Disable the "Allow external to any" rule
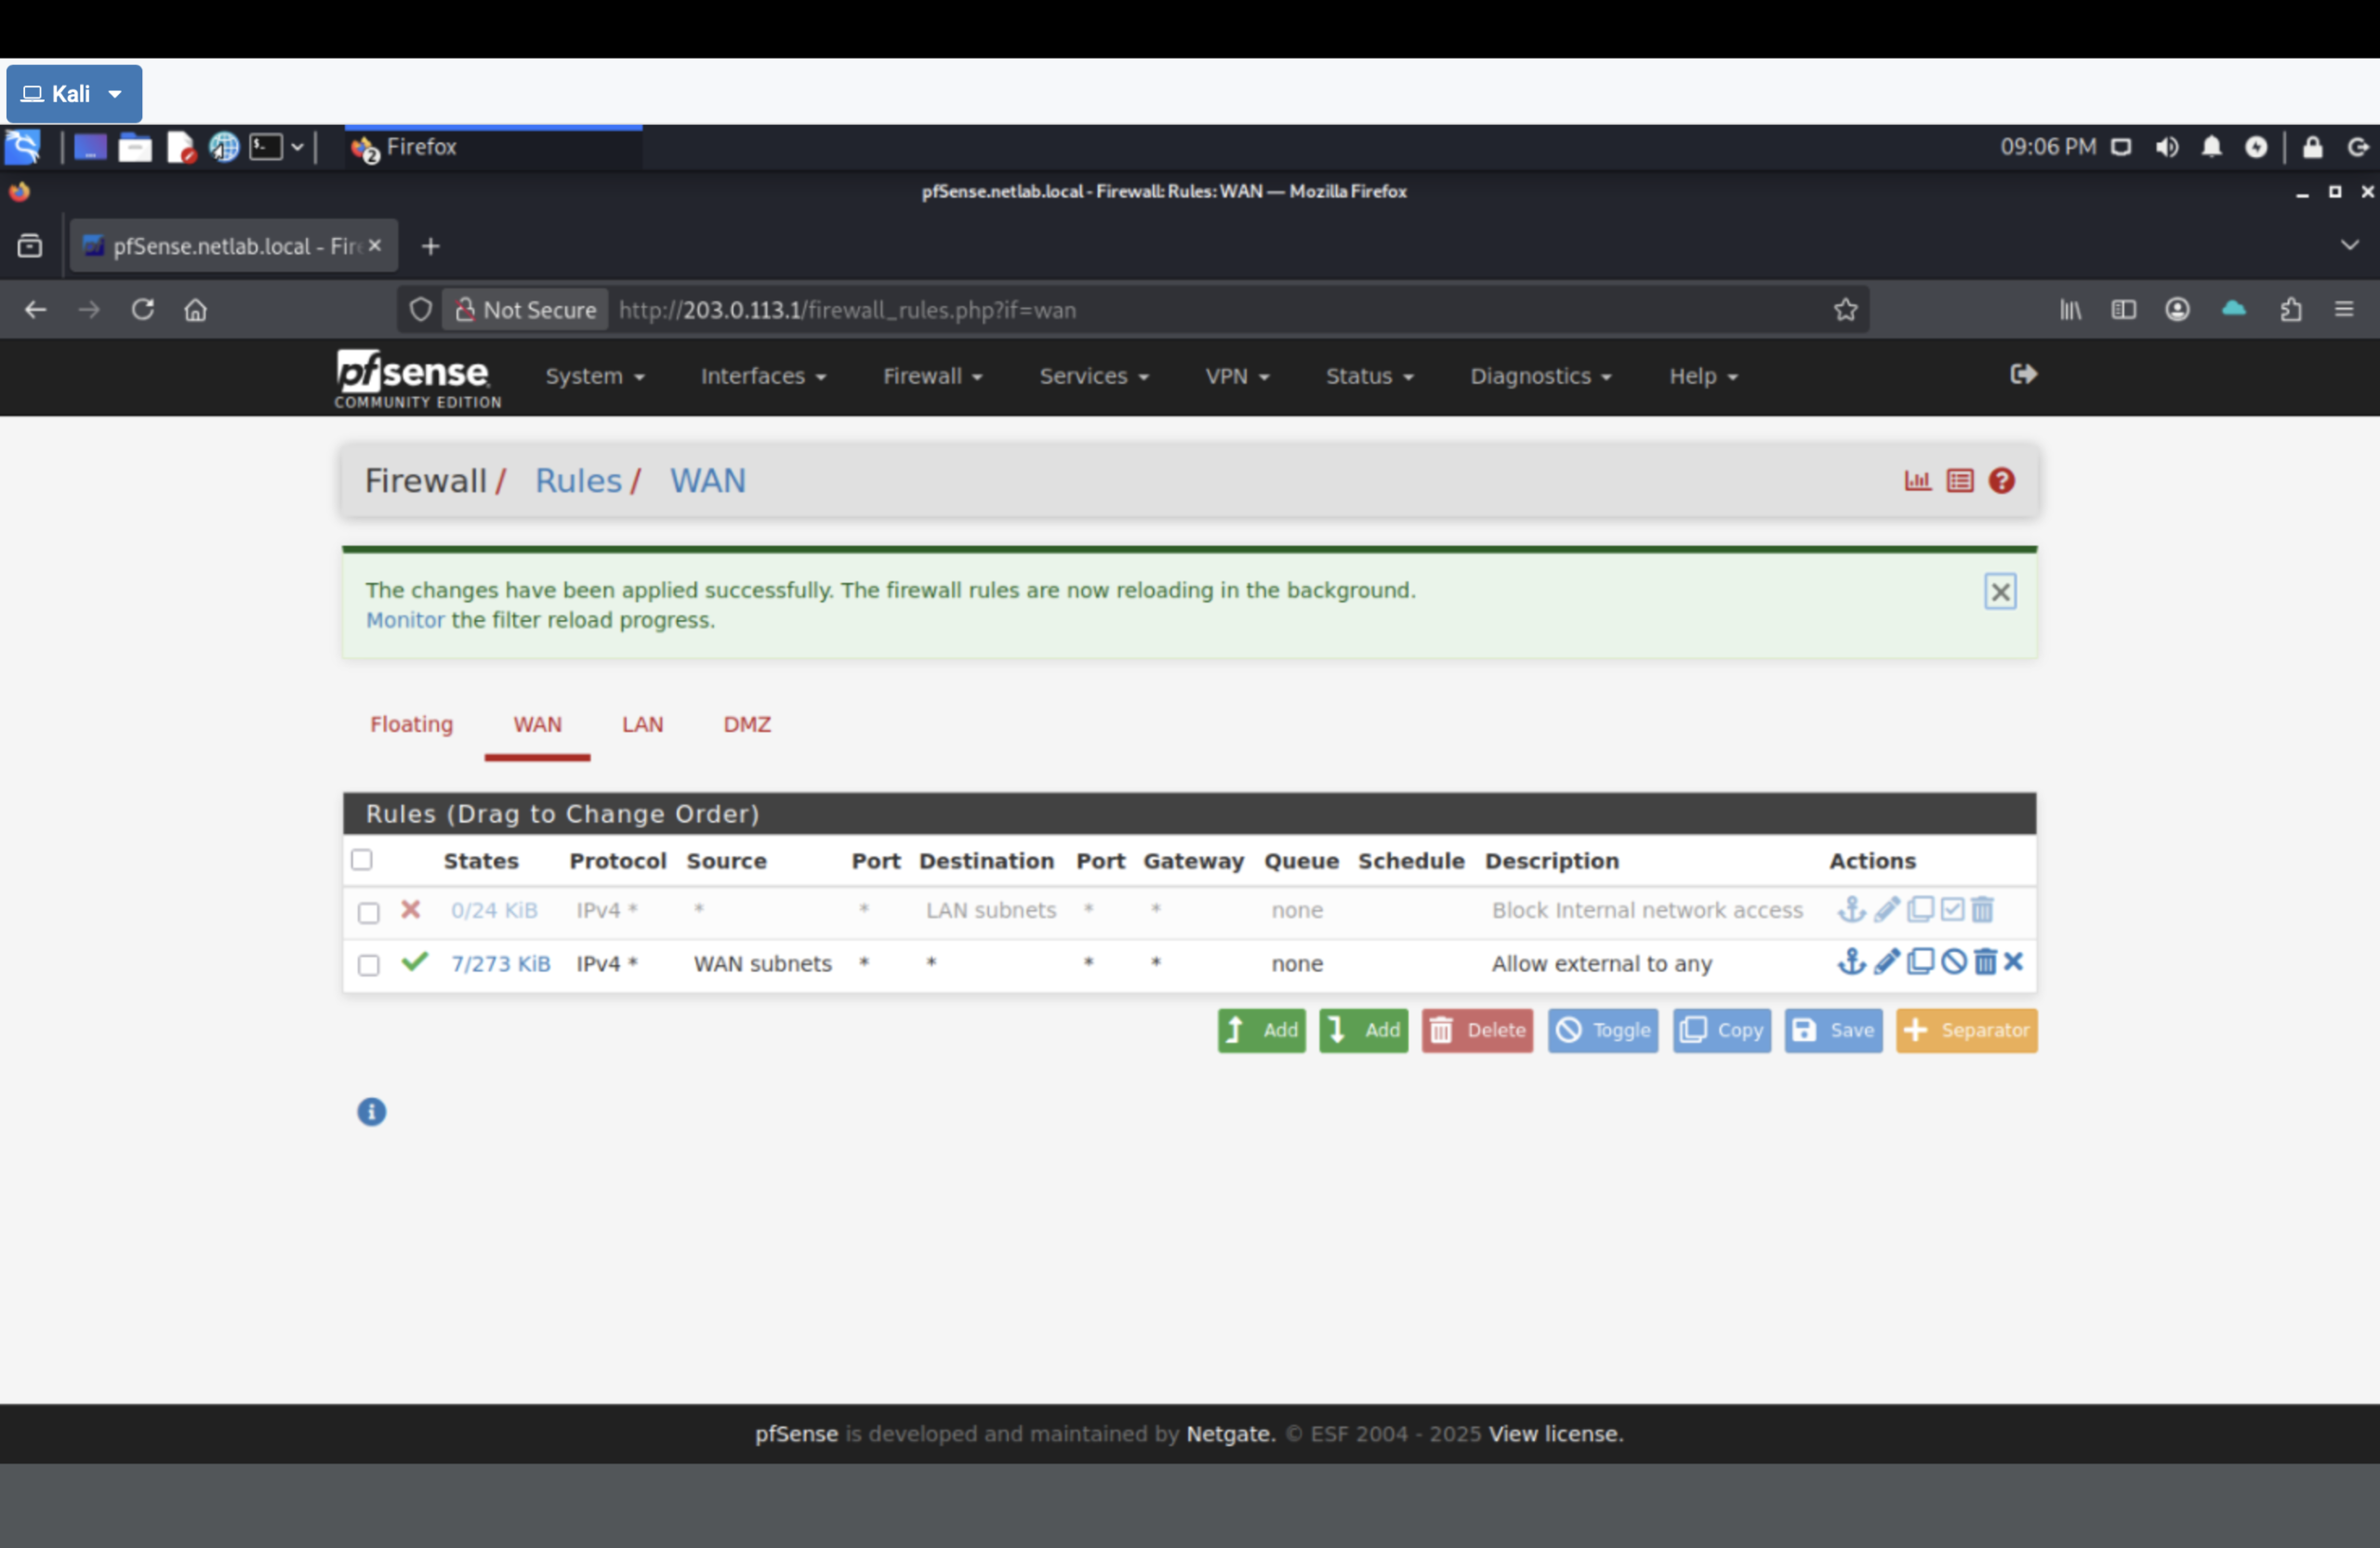This screenshot has height=1548, width=2380. click(x=1953, y=962)
